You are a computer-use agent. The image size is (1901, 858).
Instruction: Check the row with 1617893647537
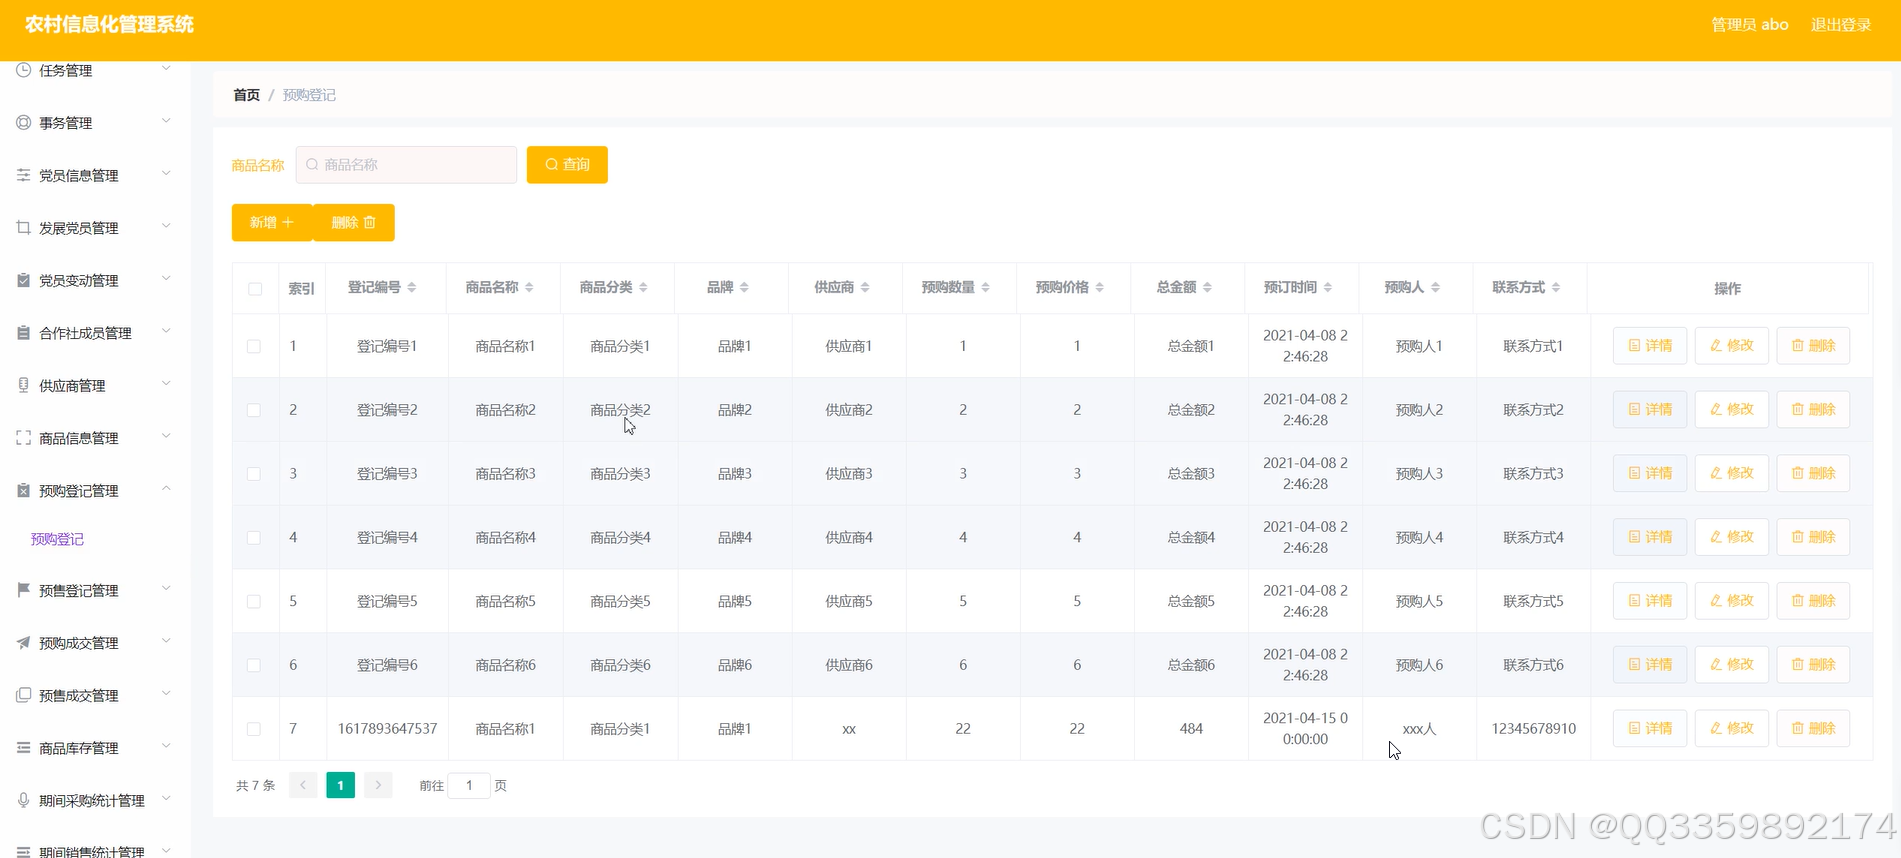254,729
